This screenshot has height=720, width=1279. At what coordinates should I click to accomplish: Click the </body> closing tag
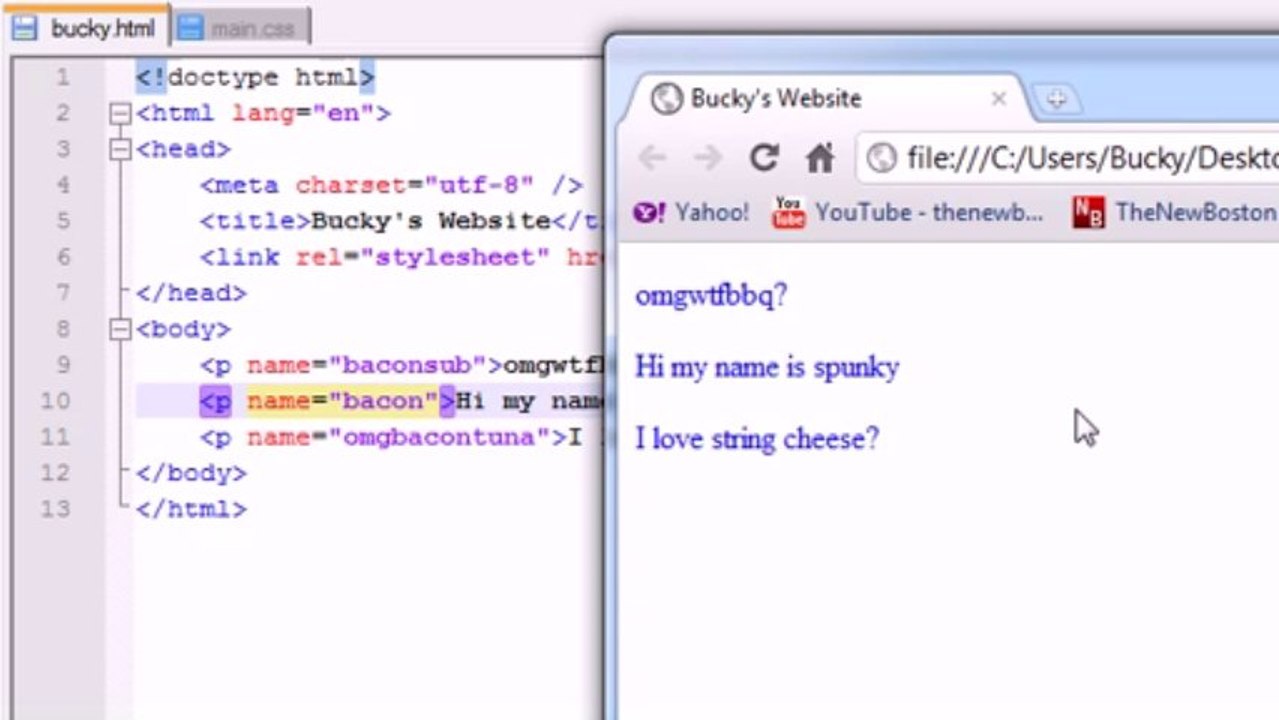pyautogui.click(x=191, y=473)
